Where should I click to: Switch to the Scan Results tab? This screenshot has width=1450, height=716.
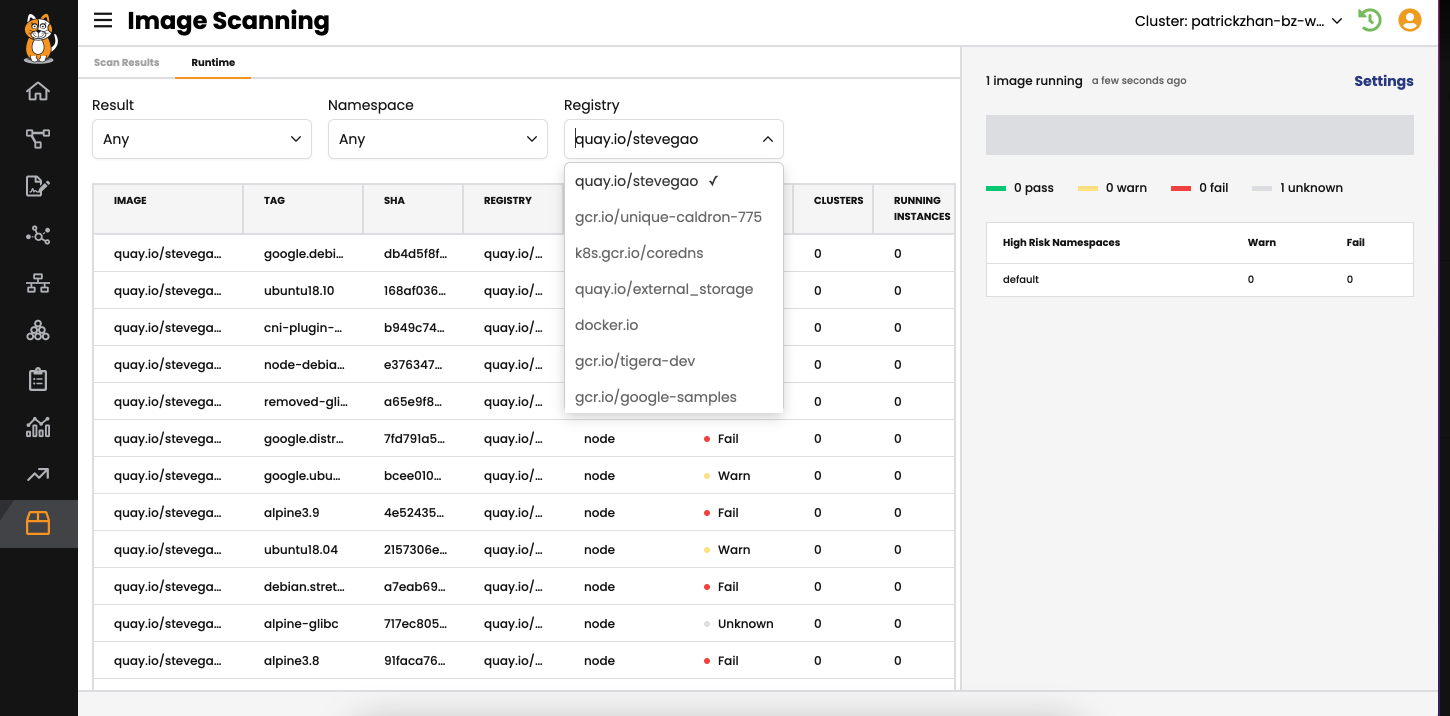tap(127, 62)
